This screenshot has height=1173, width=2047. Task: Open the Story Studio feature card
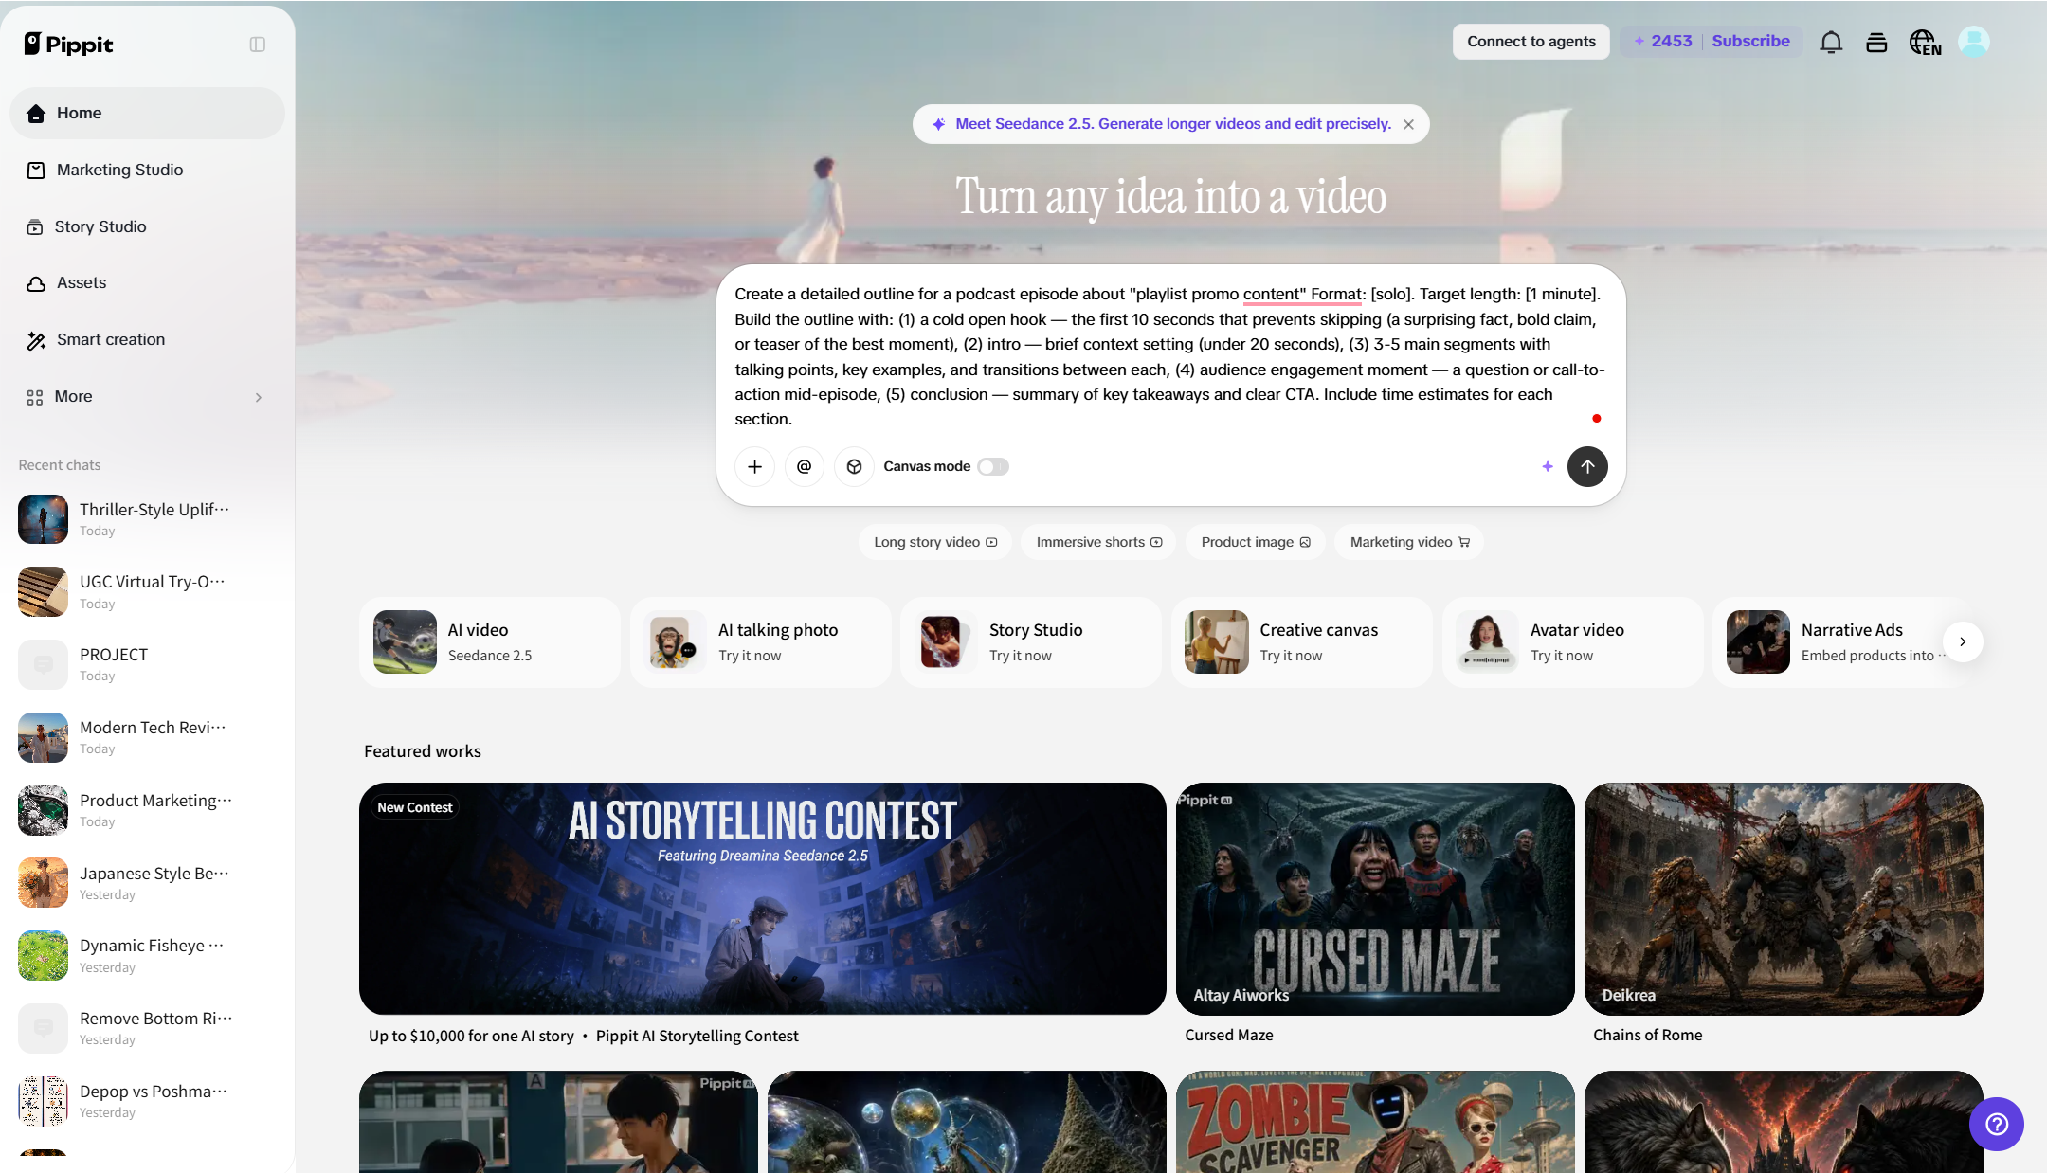[1031, 642]
